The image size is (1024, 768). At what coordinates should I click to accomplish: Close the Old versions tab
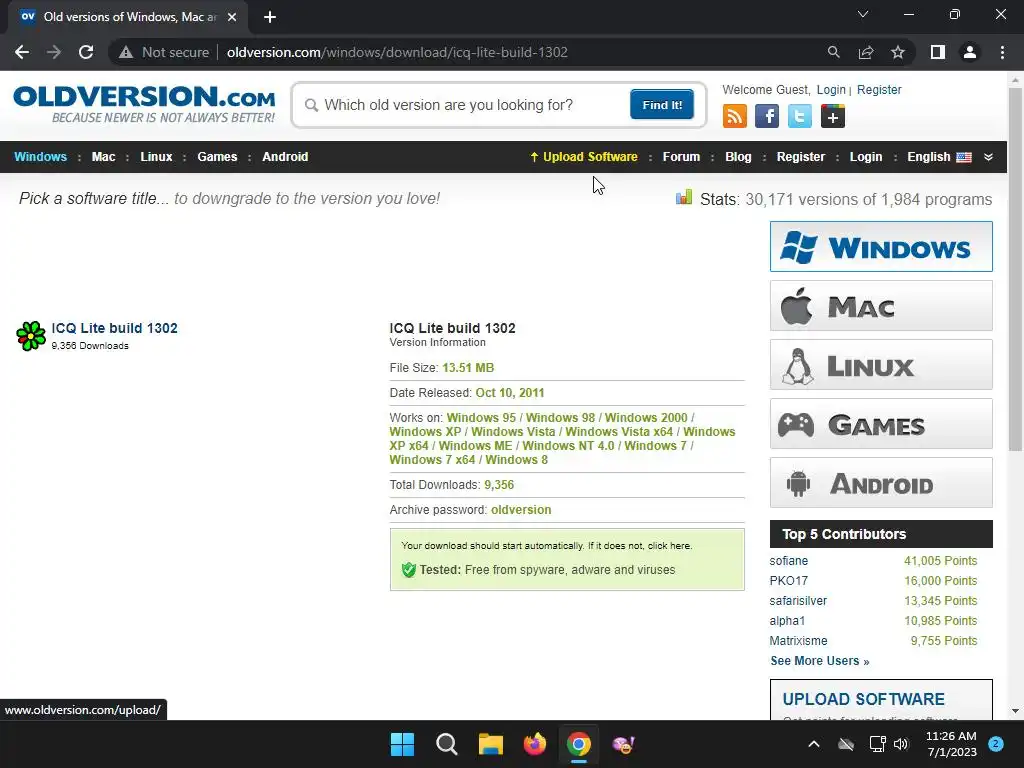232,17
